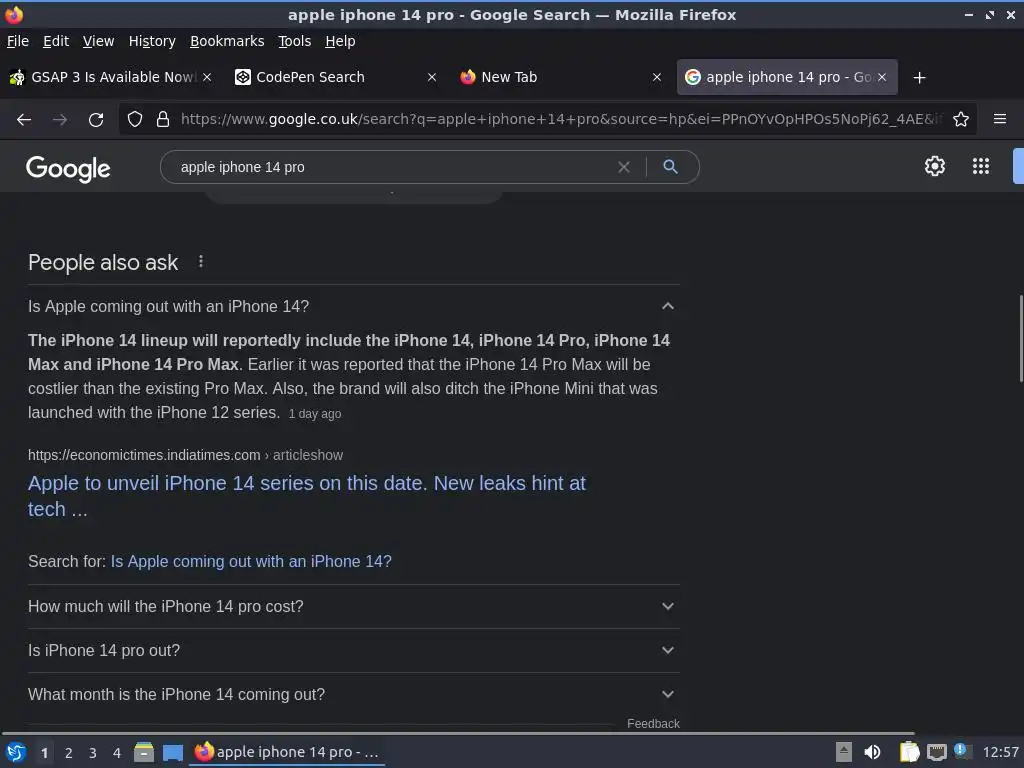
Task: Open the network monitor tray icon
Action: tap(936, 752)
